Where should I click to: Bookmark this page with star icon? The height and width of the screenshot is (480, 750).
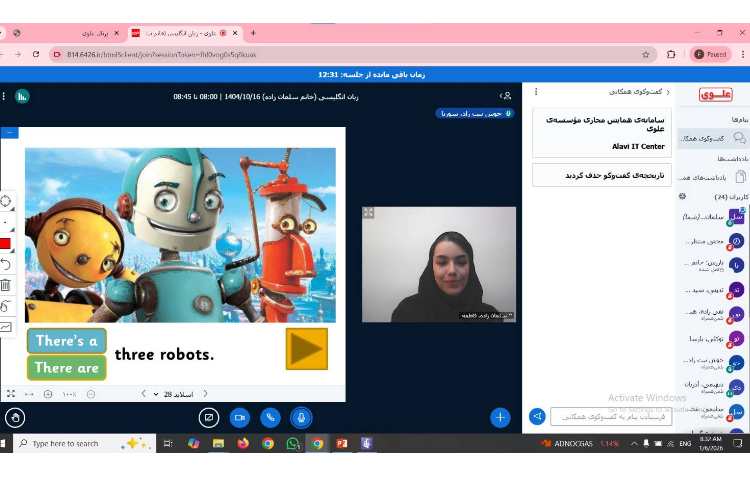point(646,55)
